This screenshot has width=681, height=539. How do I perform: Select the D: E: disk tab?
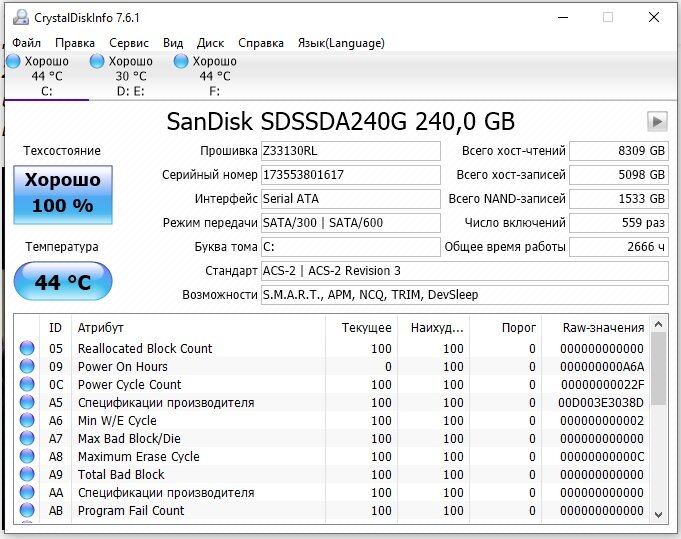(130, 76)
